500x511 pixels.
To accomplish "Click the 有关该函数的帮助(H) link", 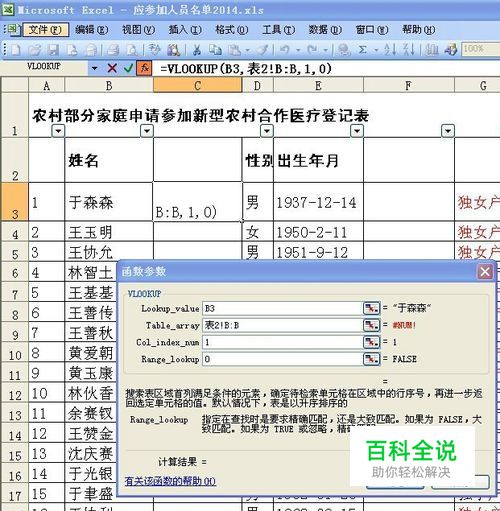I will tap(170, 481).
